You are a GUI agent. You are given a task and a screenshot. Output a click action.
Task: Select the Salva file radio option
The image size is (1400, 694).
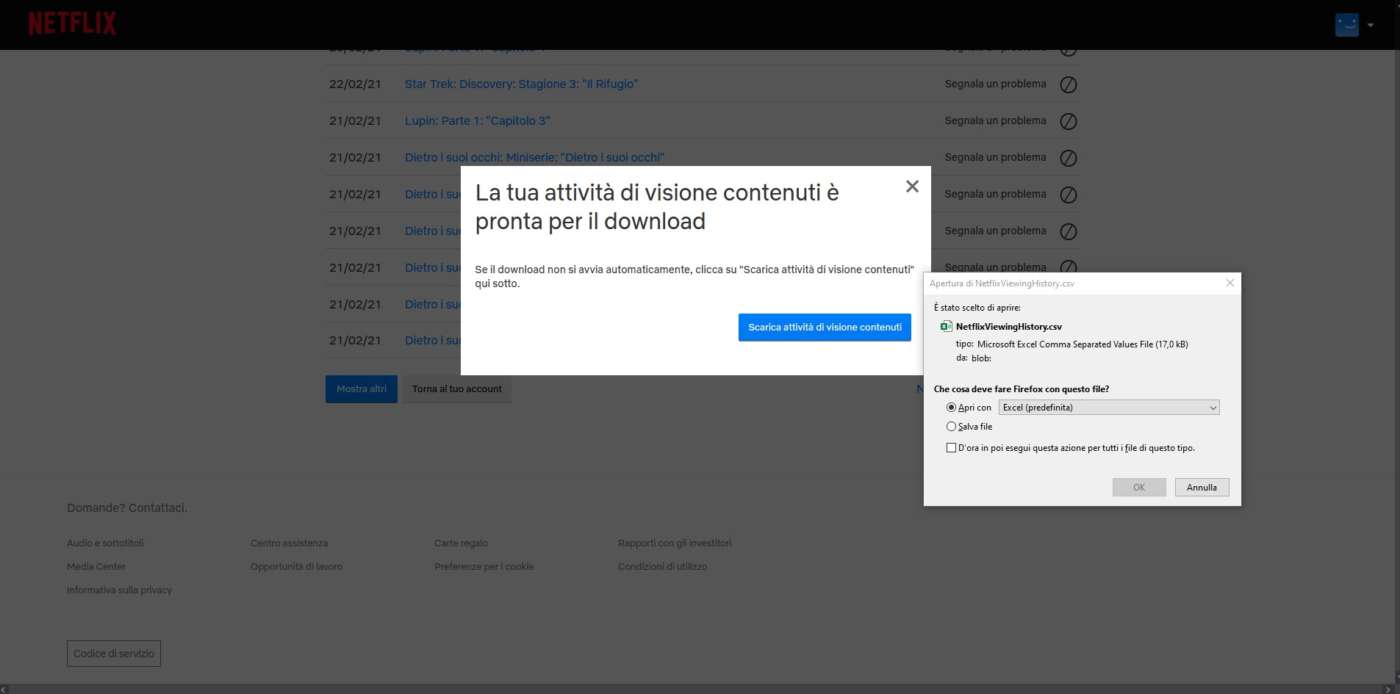951,427
